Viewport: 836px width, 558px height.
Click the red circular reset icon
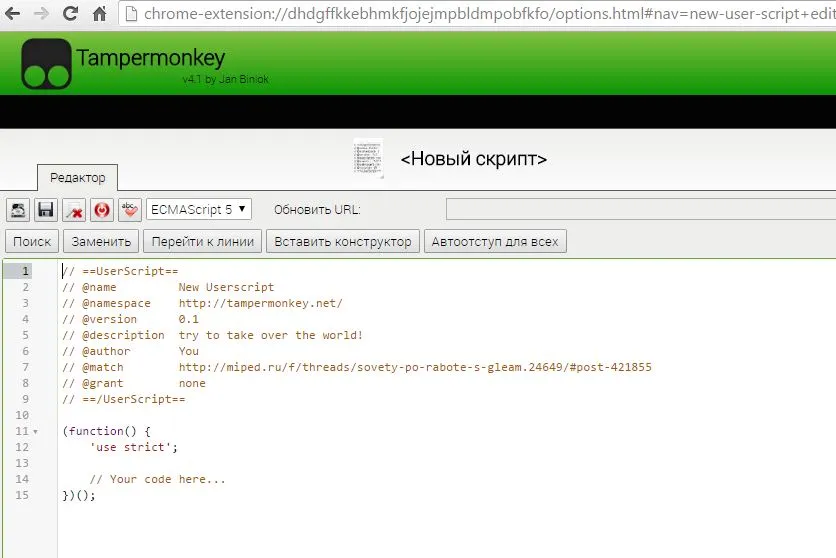(x=102, y=210)
